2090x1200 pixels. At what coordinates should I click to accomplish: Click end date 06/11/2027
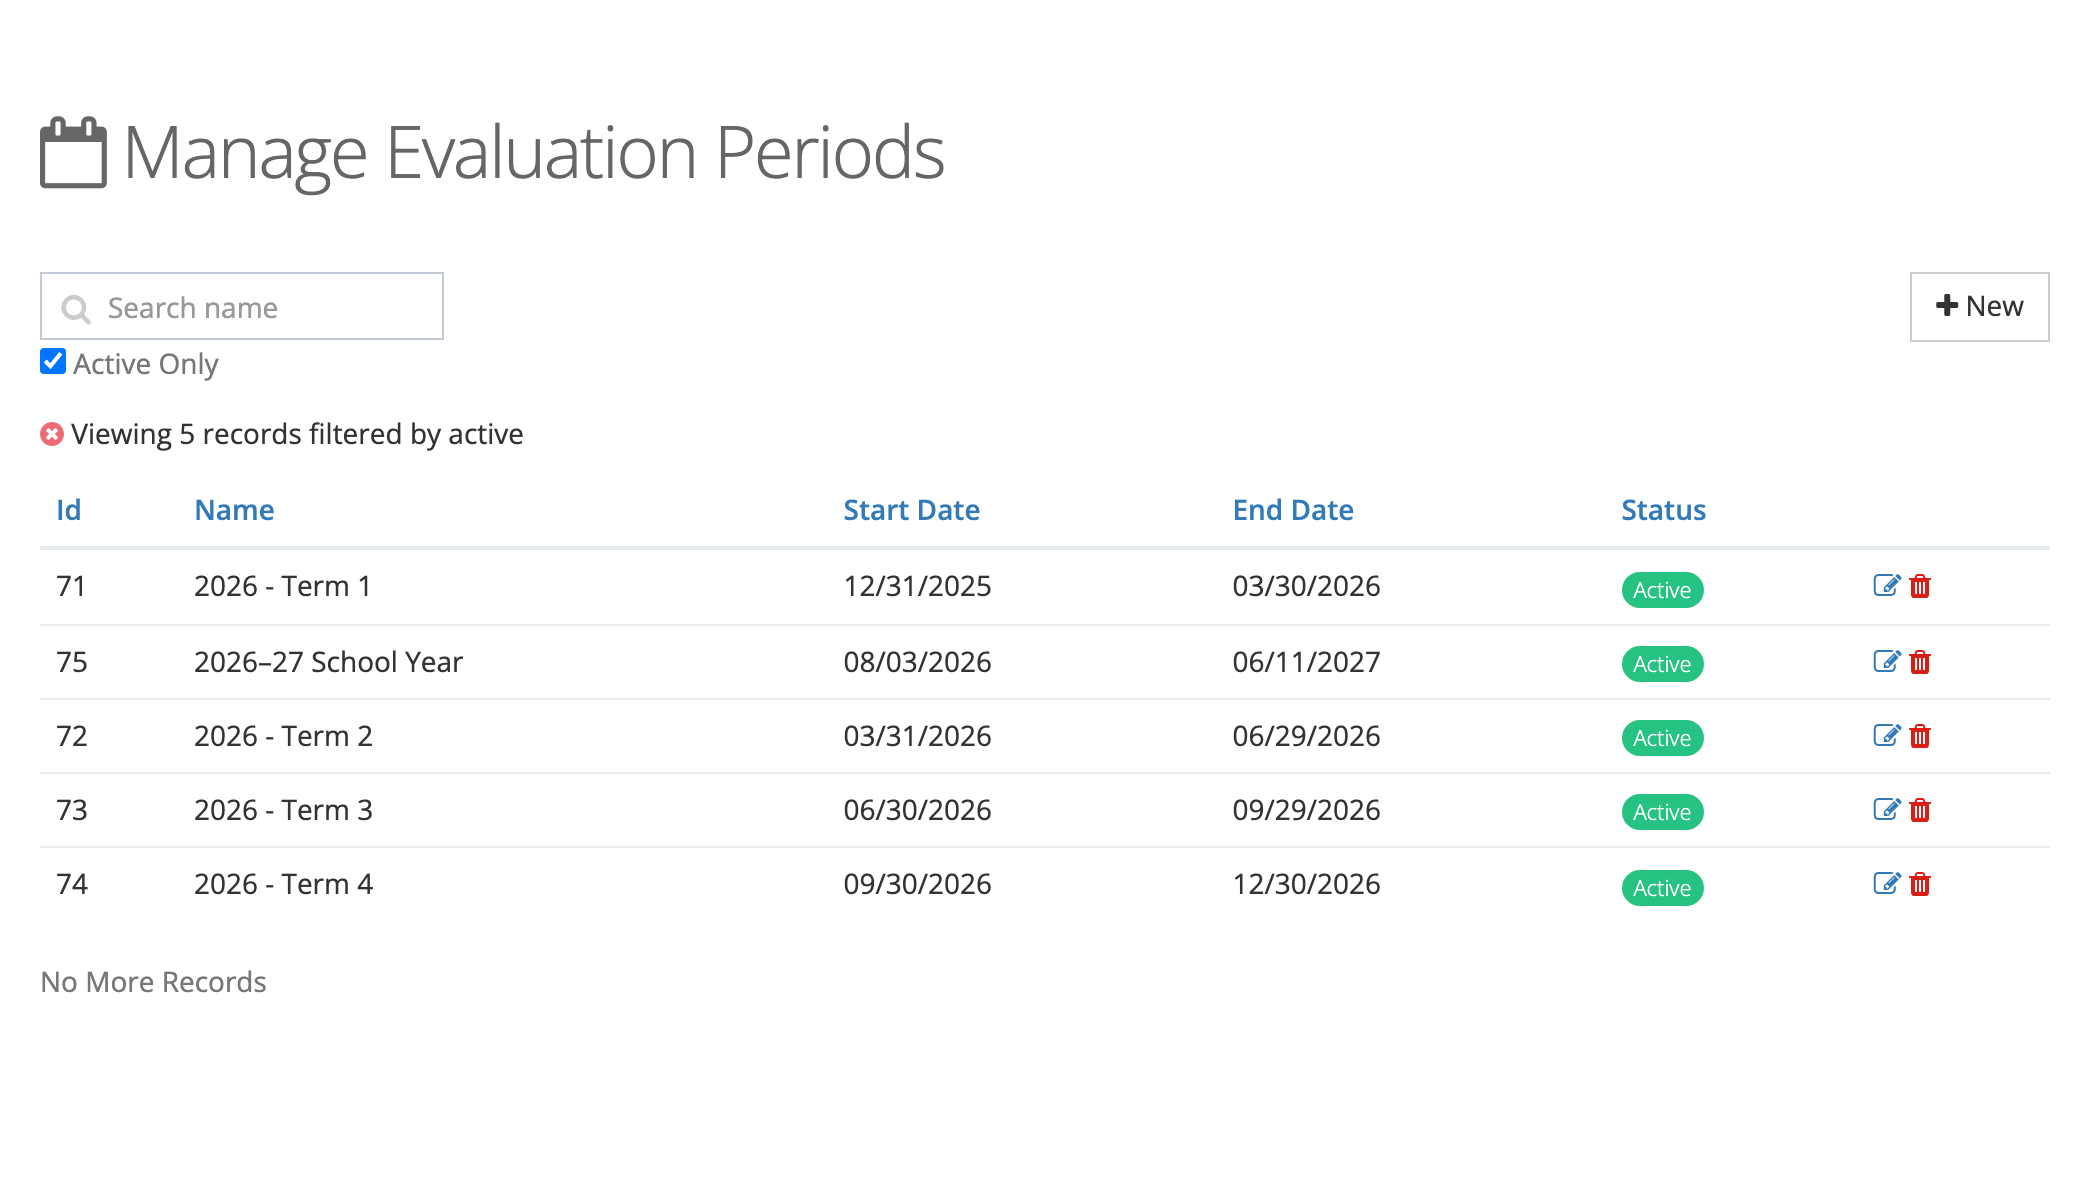tap(1306, 662)
